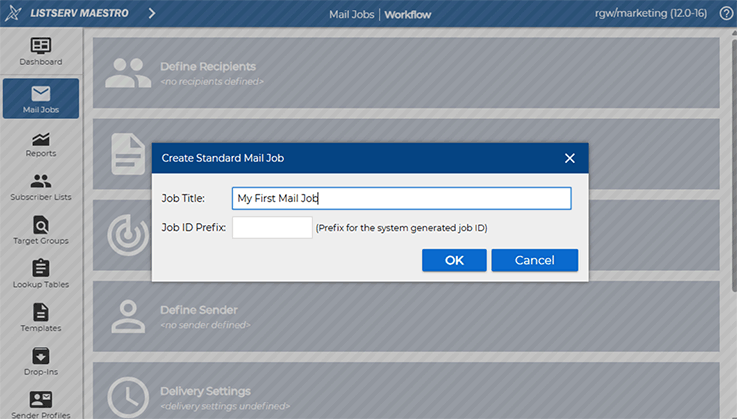The height and width of the screenshot is (419, 737).
Task: Focus the Job ID Prefix input box
Action: 272,228
